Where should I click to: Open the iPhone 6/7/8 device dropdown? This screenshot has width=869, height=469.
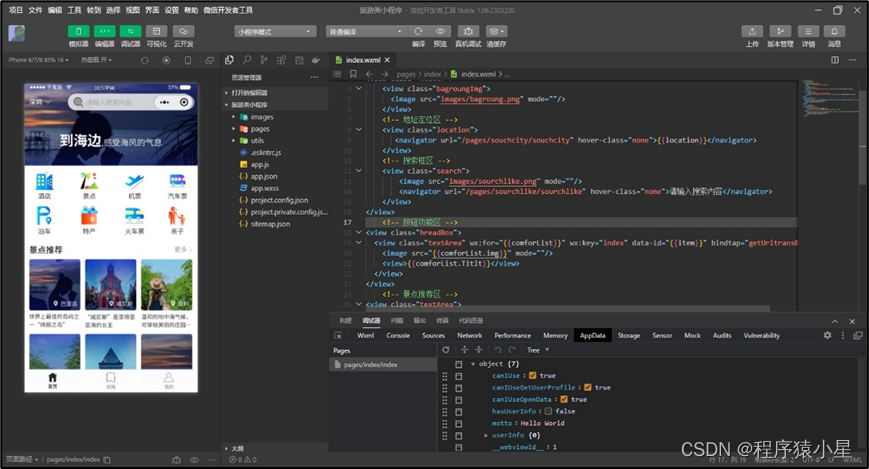click(38, 60)
